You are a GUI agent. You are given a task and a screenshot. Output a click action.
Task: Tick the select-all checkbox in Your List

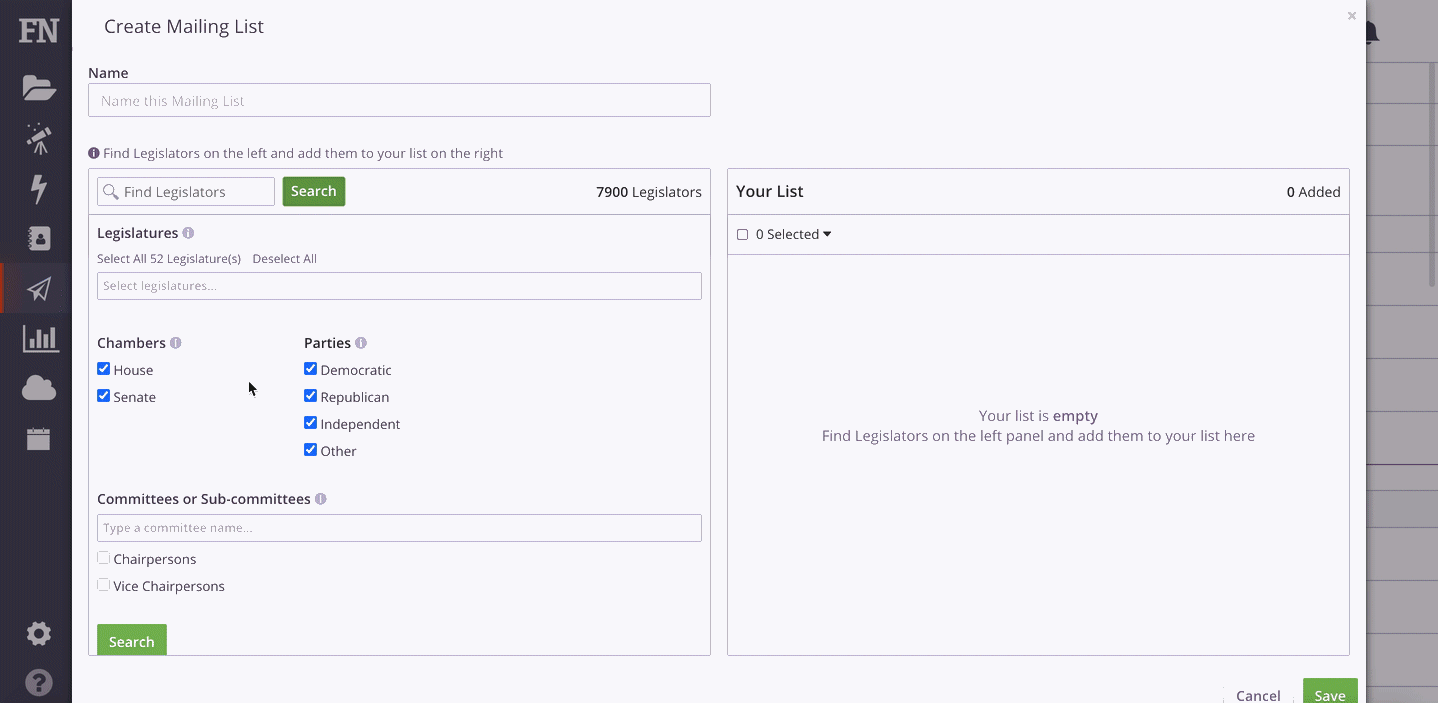(x=742, y=235)
